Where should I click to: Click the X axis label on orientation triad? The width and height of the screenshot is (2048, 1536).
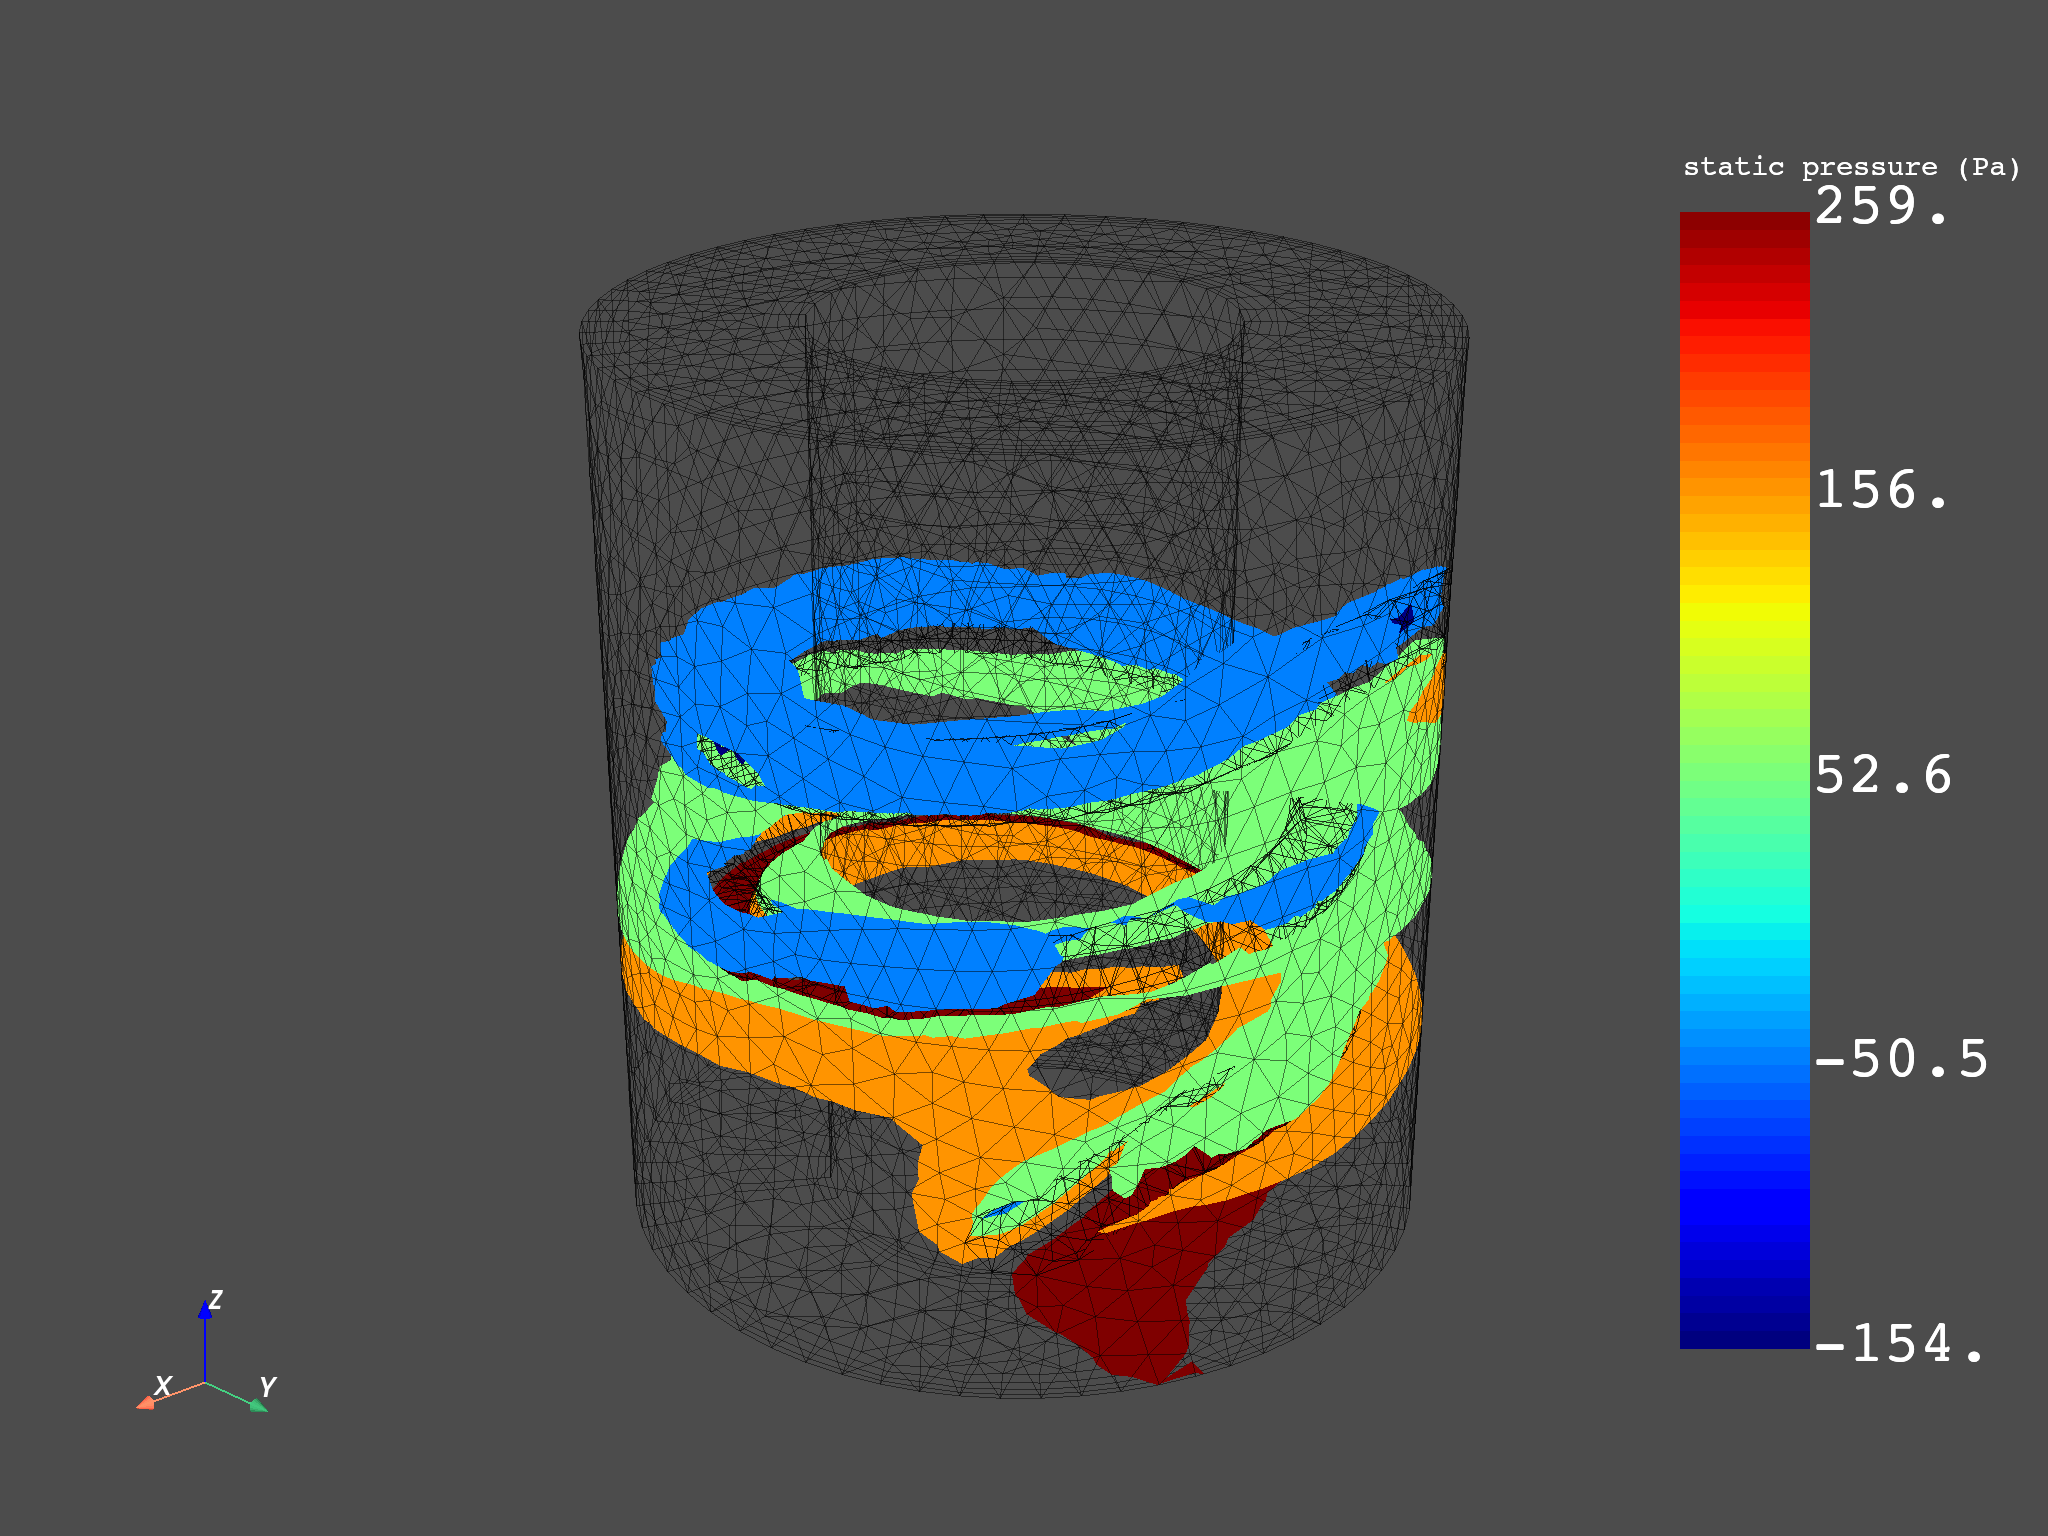click(162, 1386)
